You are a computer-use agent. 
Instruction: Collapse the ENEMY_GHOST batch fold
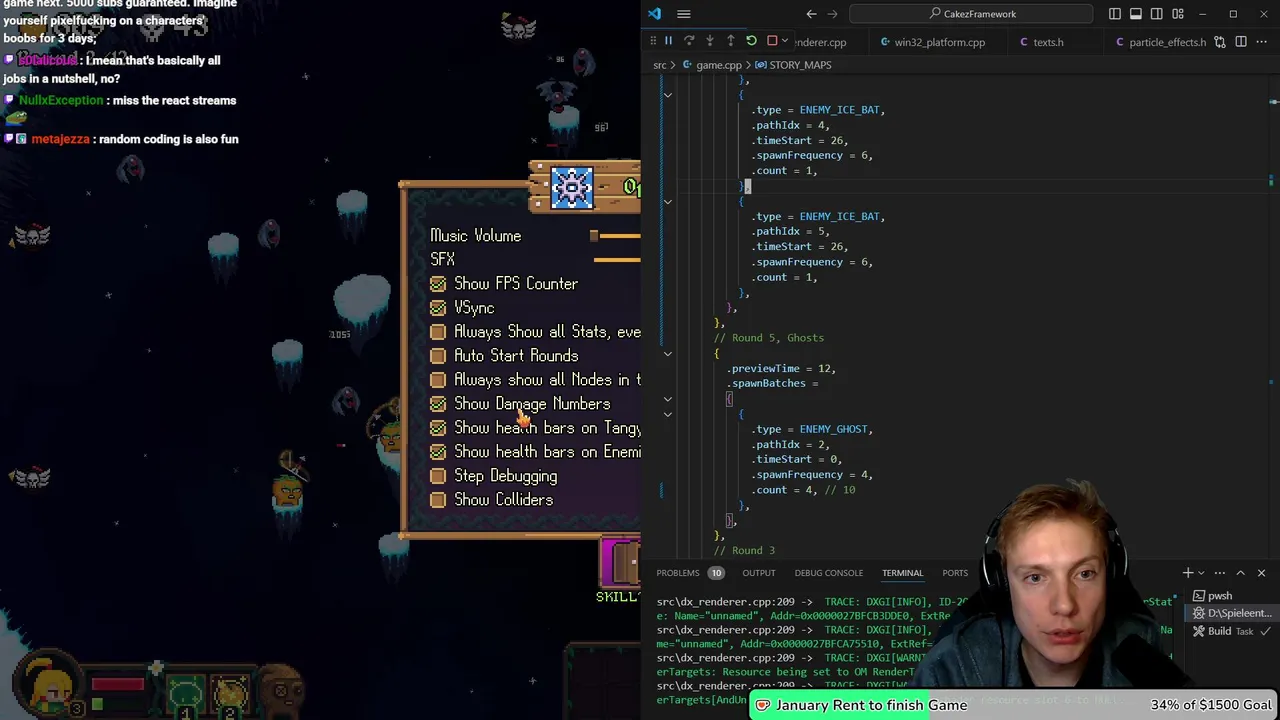tap(668, 414)
